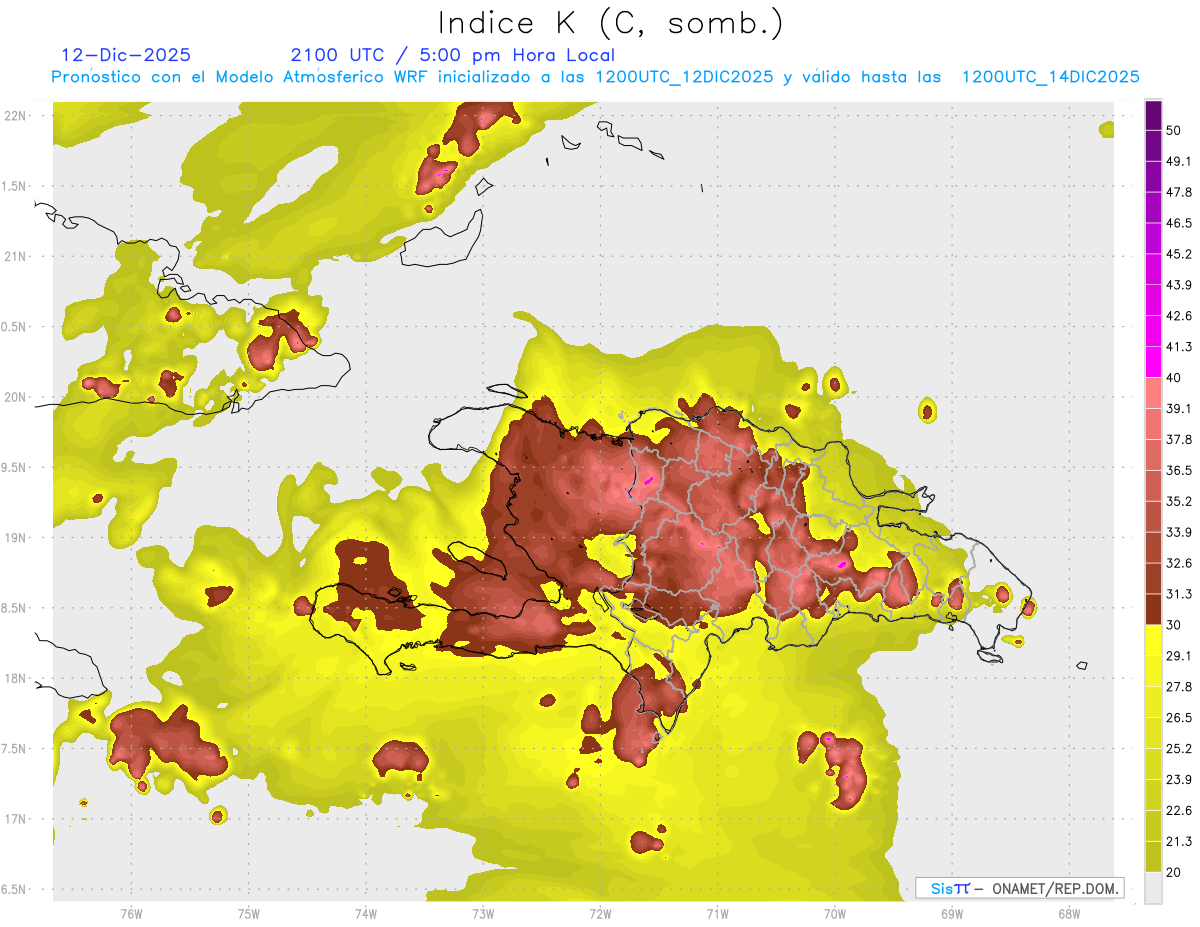The height and width of the screenshot is (927, 1200).
Task: Click the "46.5" color scale value
Action: [x=1179, y=223]
